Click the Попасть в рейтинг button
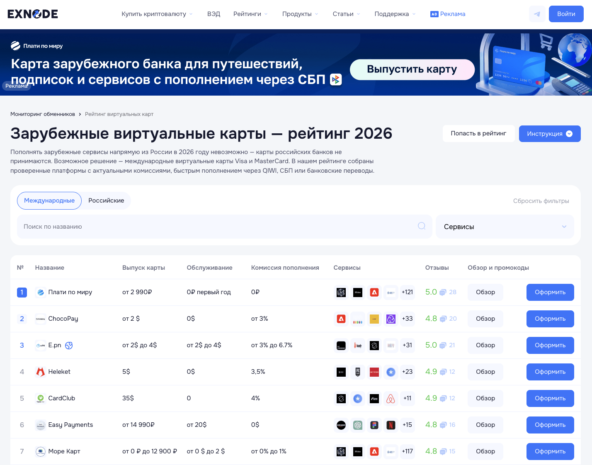Image resolution: width=592 pixels, height=465 pixels. (x=478, y=134)
